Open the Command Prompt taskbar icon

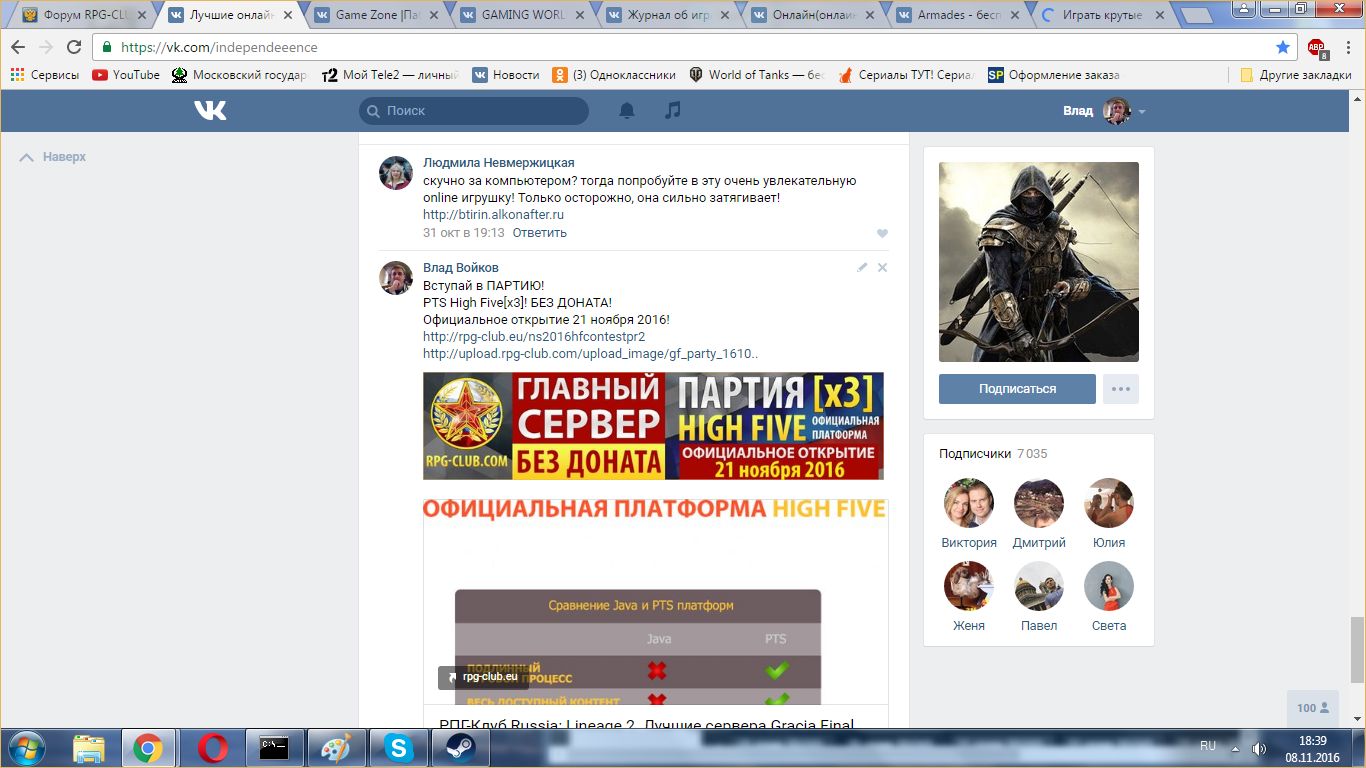[x=274, y=748]
